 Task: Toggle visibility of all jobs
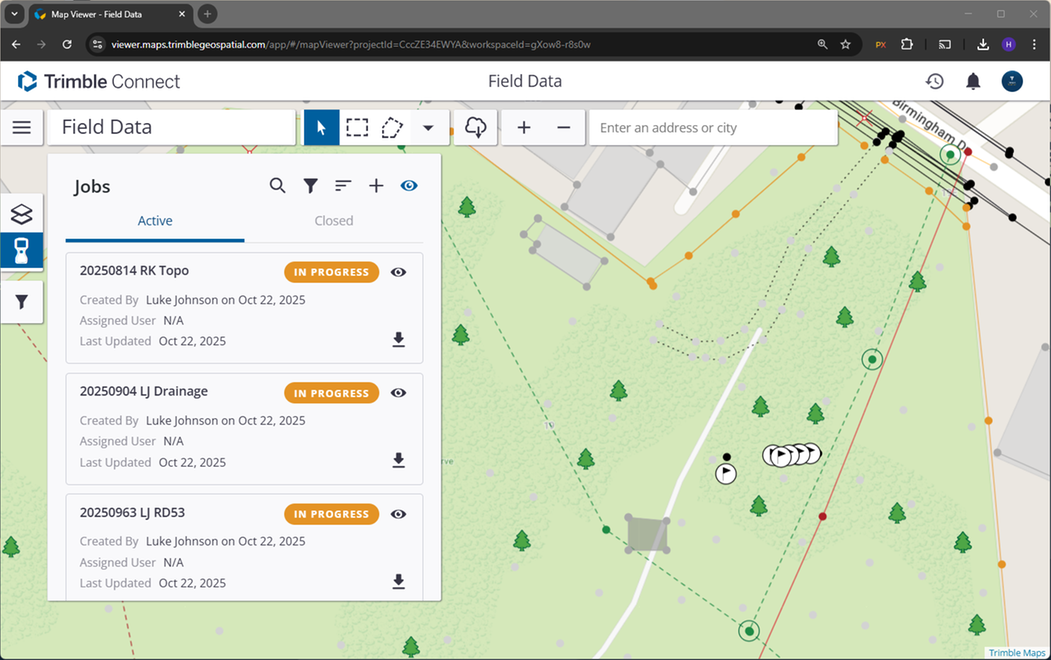coord(409,186)
